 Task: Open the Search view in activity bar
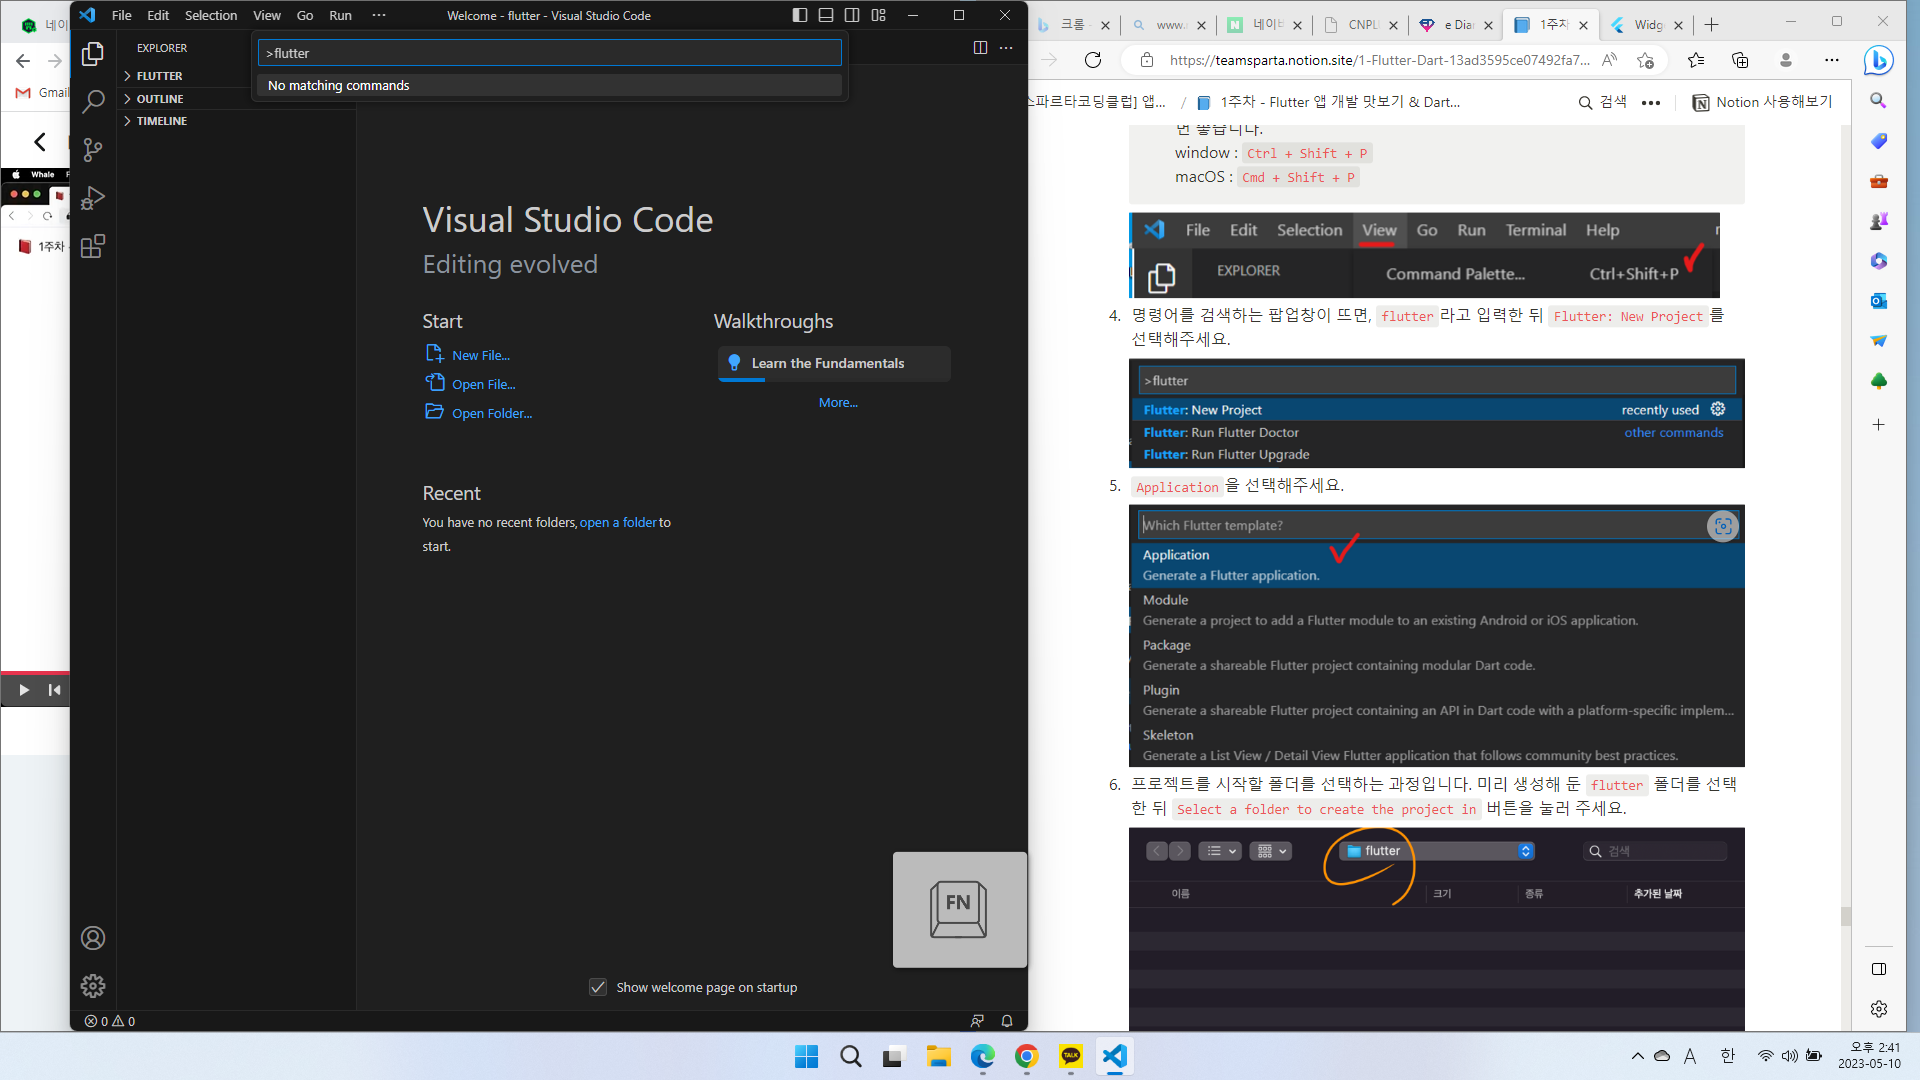point(93,102)
